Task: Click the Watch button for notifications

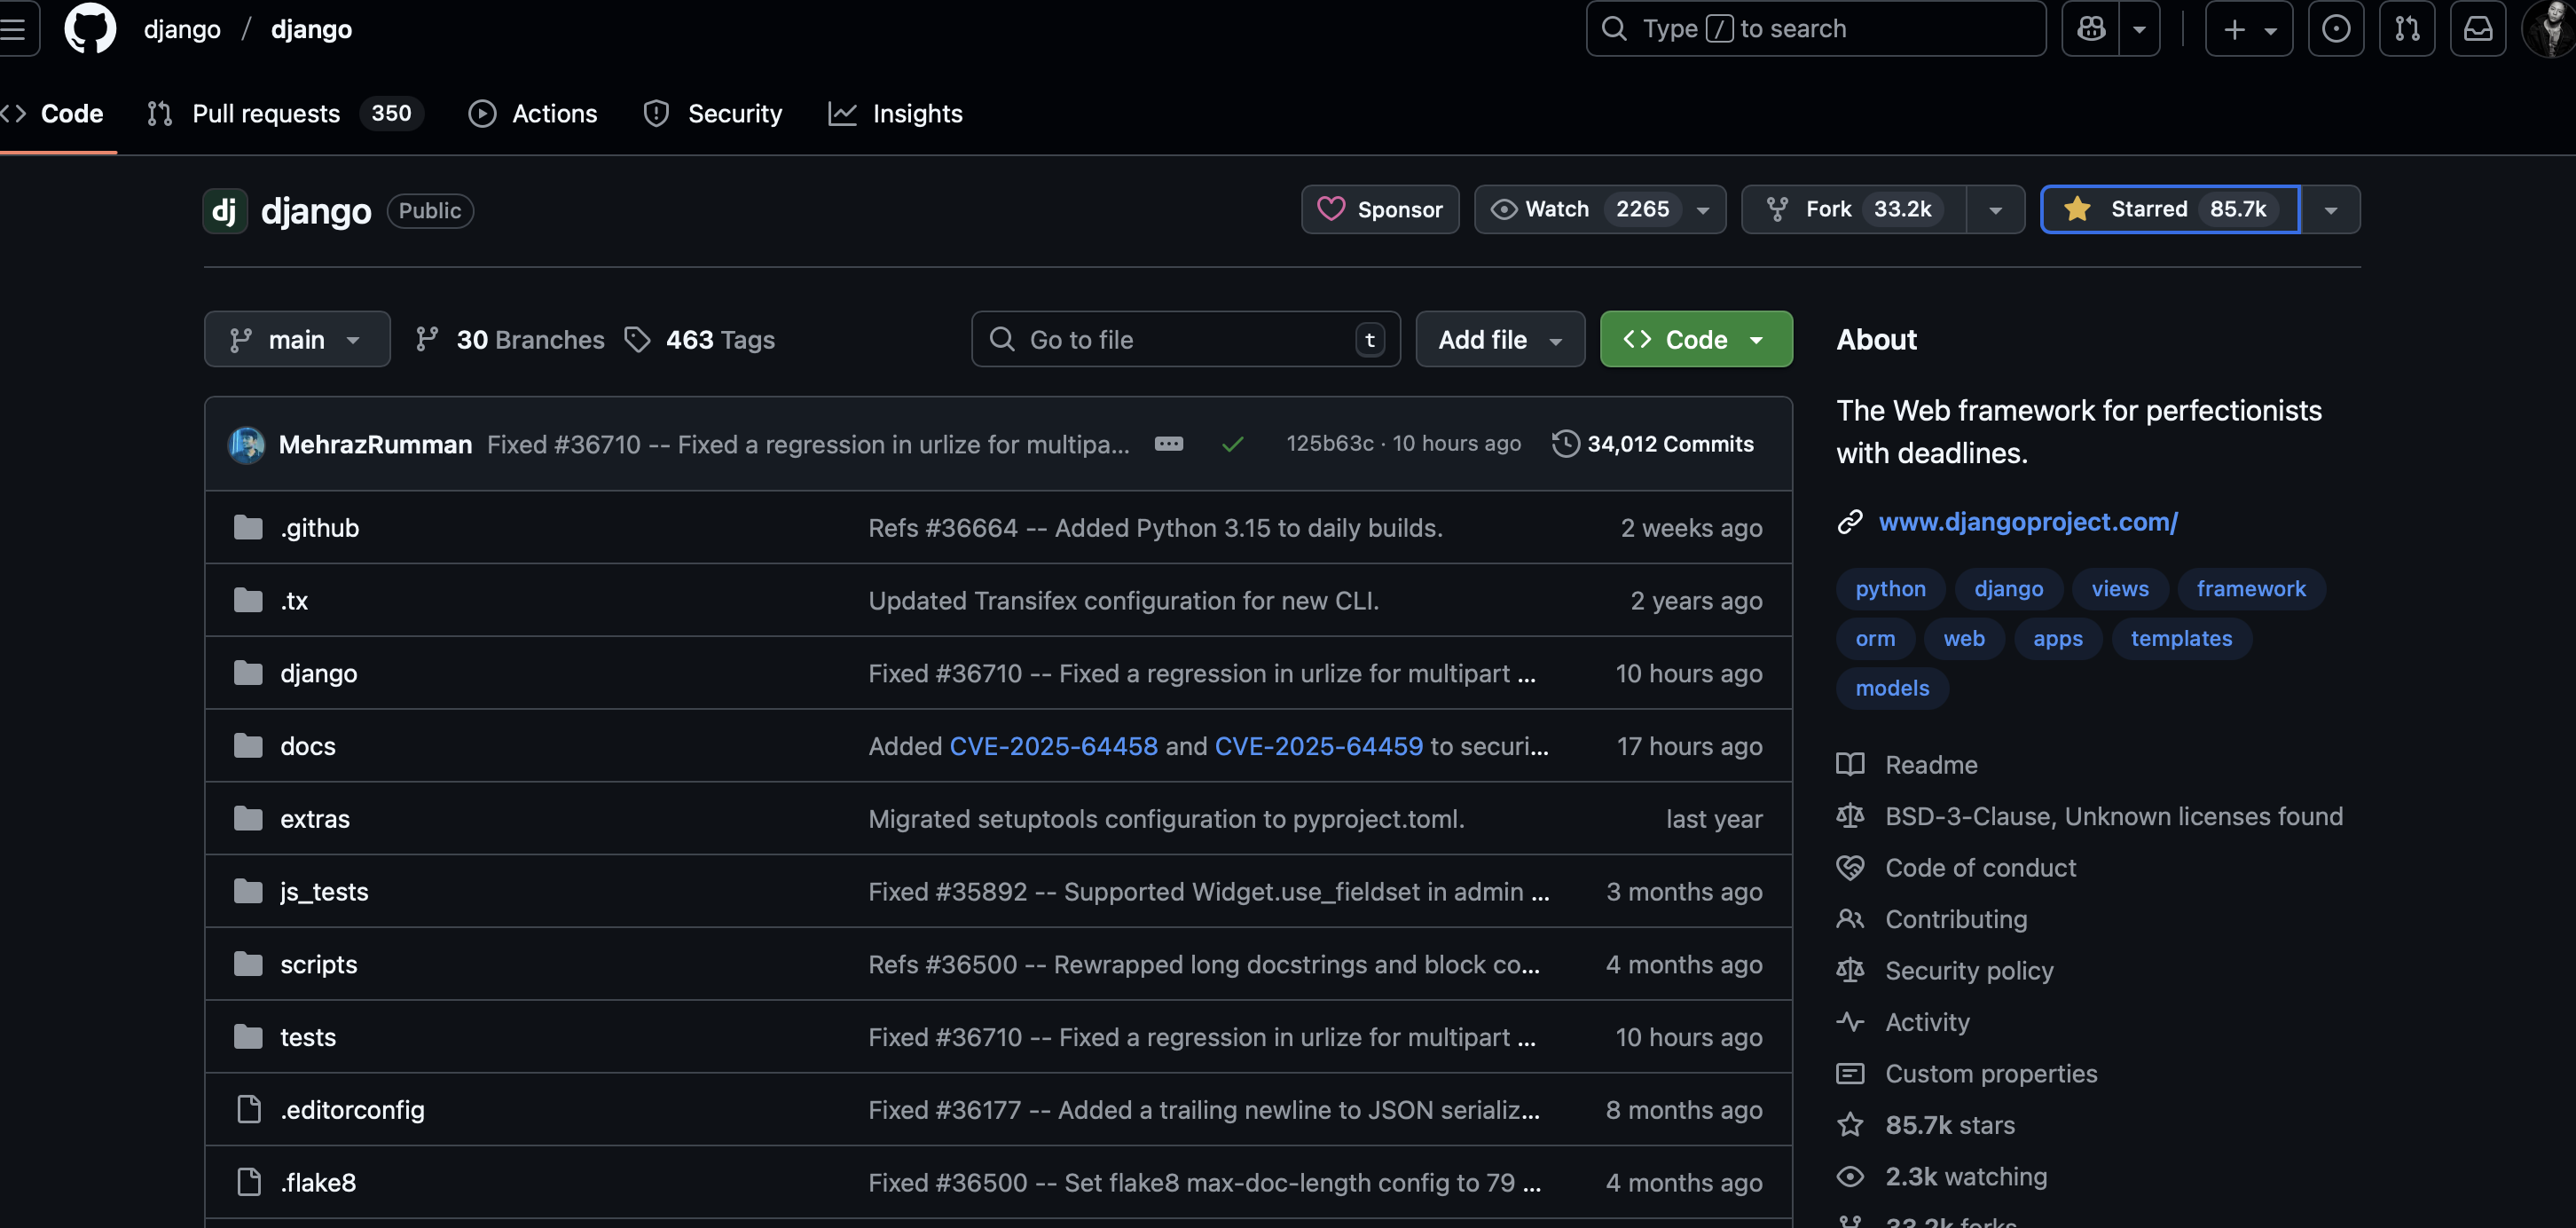Action: tap(1580, 209)
